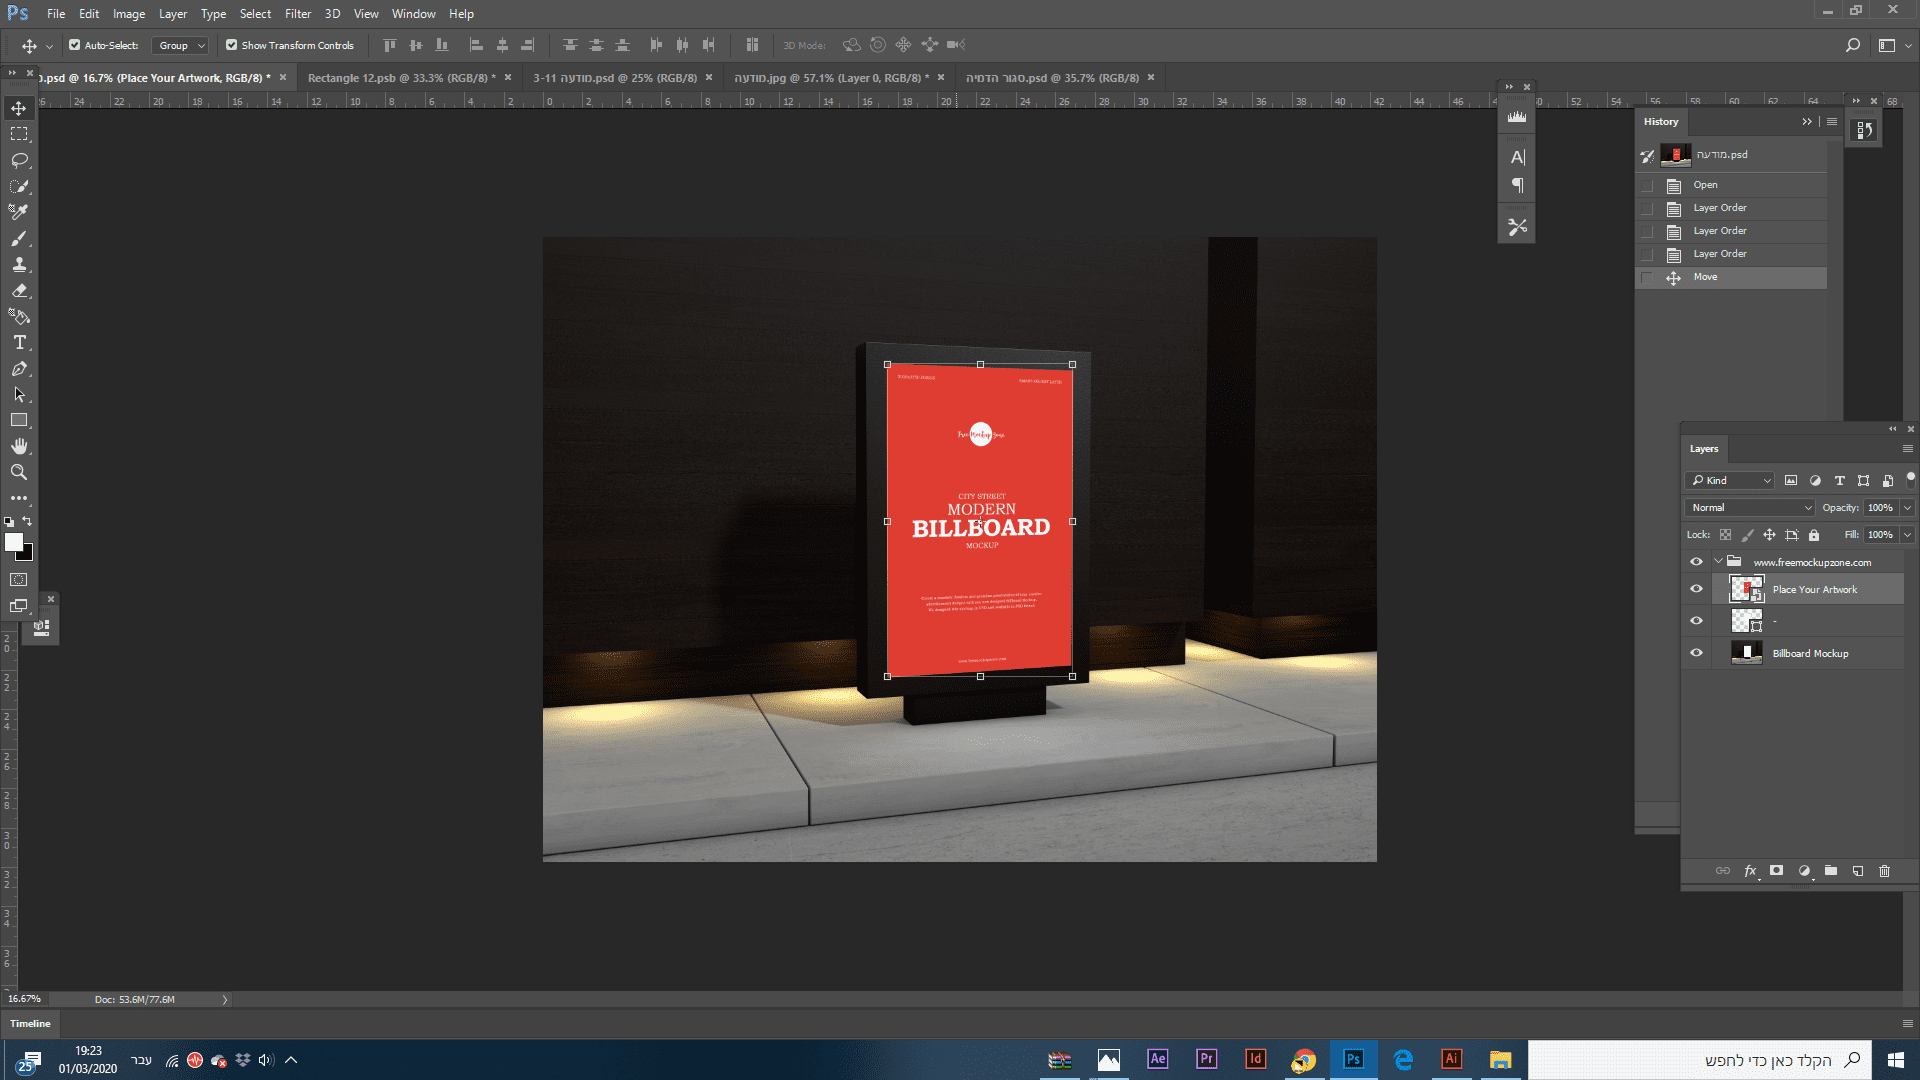
Task: Launch Illustrator from the taskbar
Action: tap(1451, 1059)
